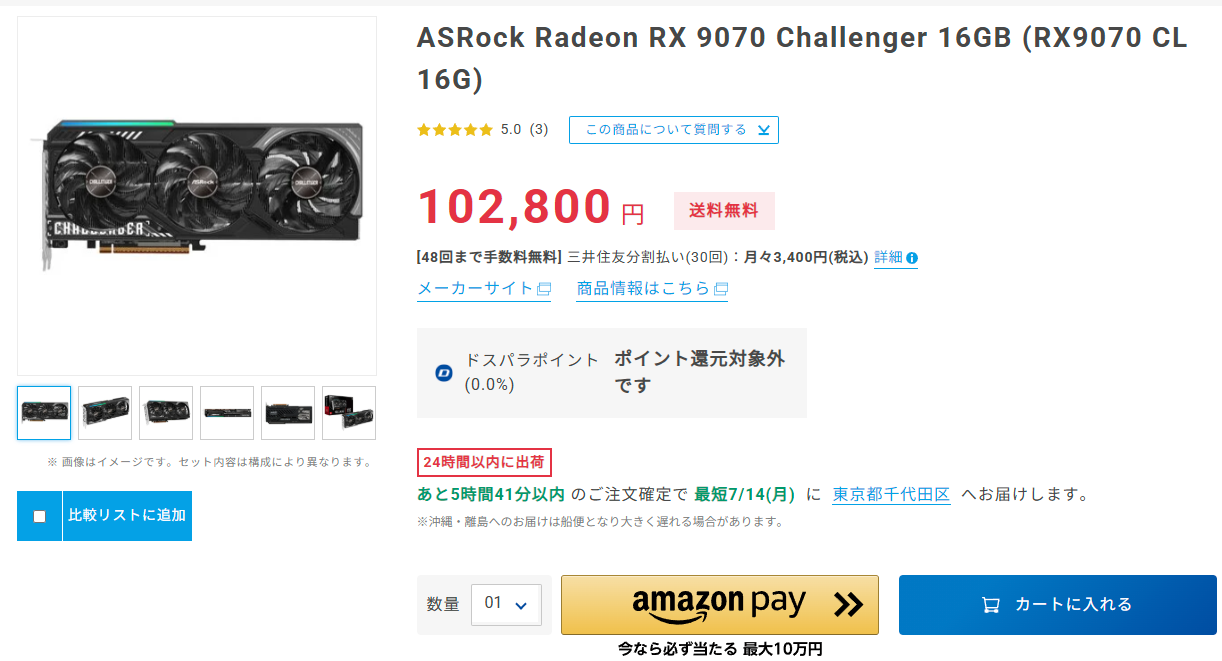Image resolution: width=1222 pixels, height=661 pixels.
Task: Expand the この商品について質問する button
Action: tap(674, 130)
